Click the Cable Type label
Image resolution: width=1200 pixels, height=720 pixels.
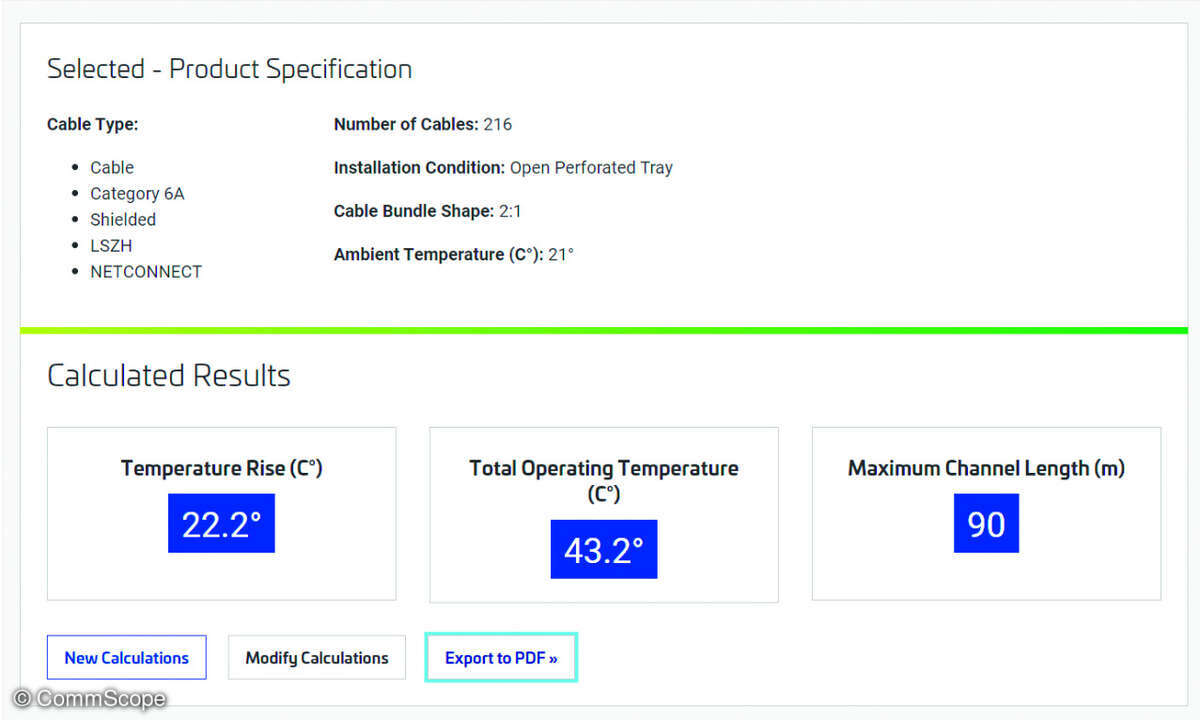93,125
